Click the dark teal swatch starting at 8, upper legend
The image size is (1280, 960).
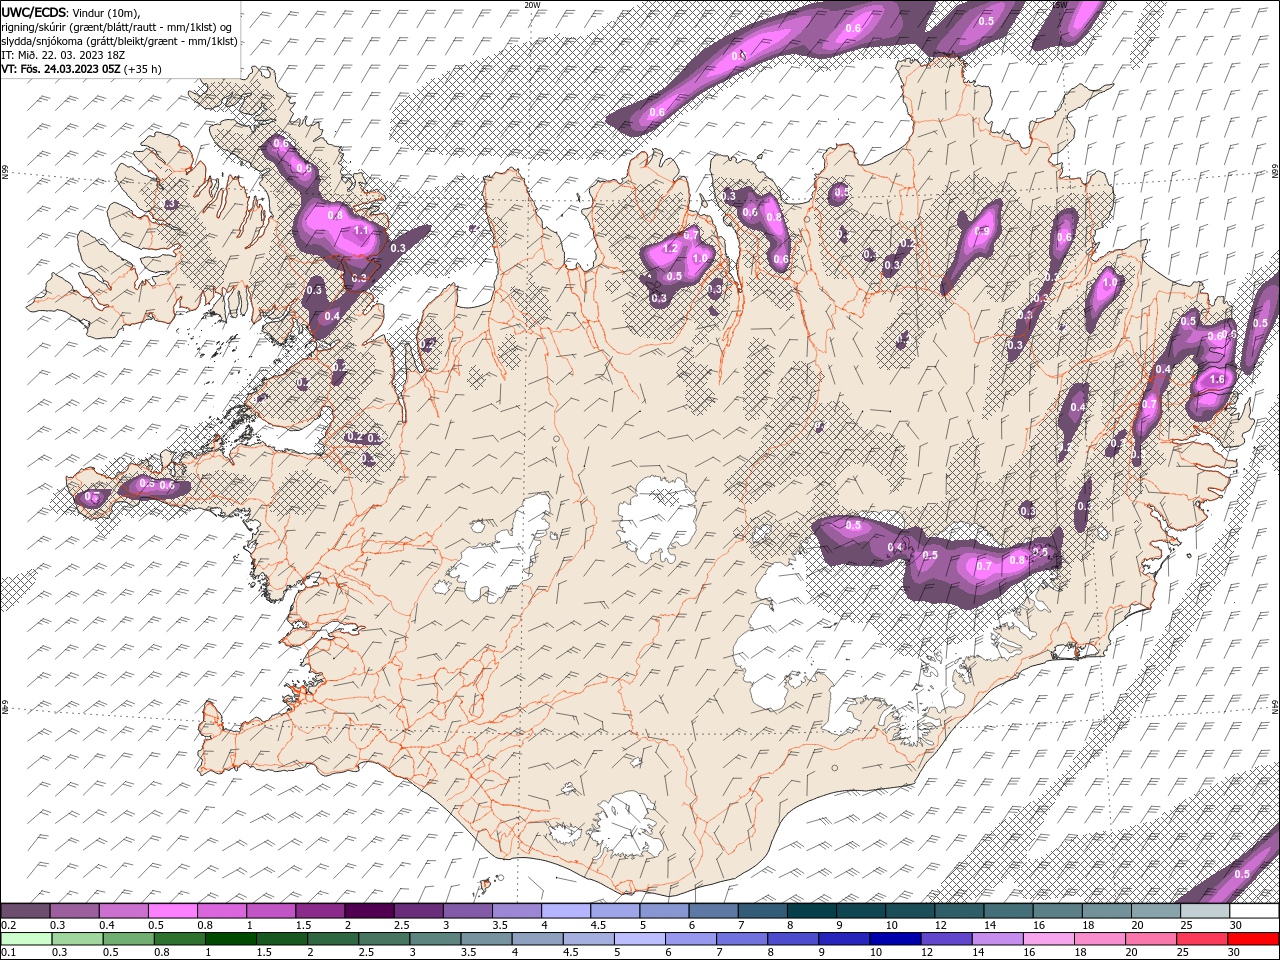[812, 911]
